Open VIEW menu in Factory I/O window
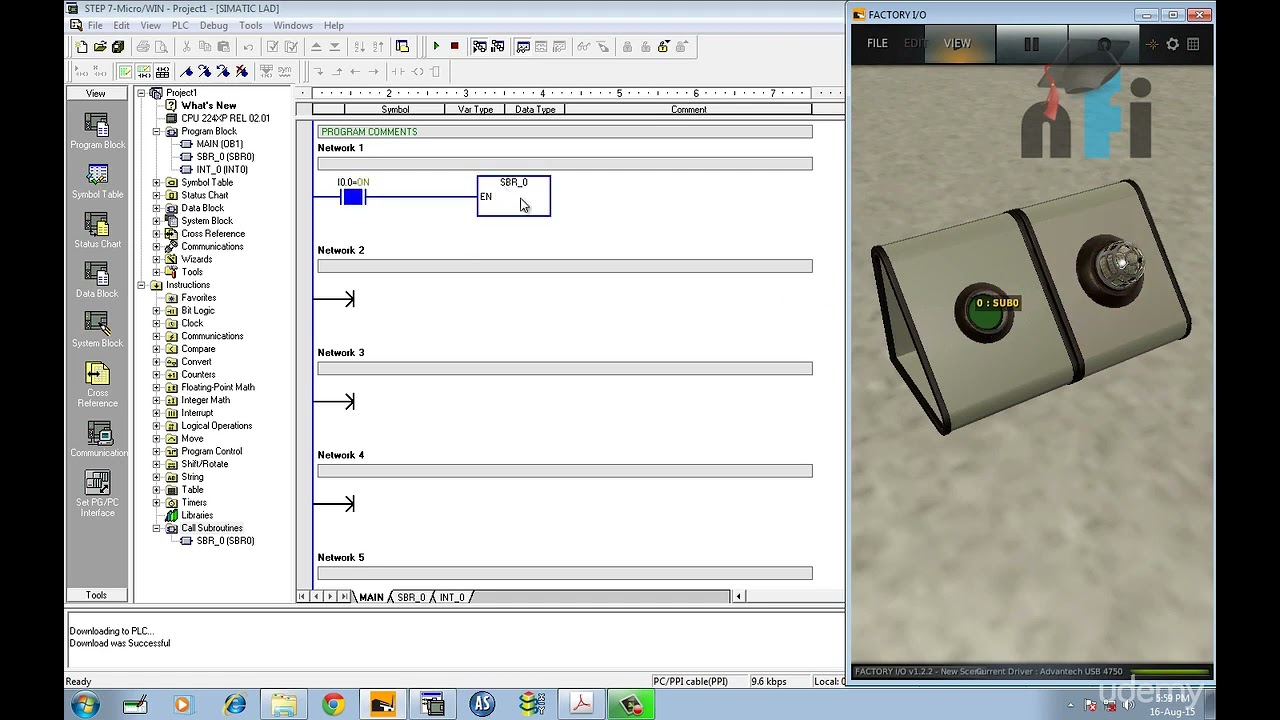The width and height of the screenshot is (1280, 720). tap(957, 43)
